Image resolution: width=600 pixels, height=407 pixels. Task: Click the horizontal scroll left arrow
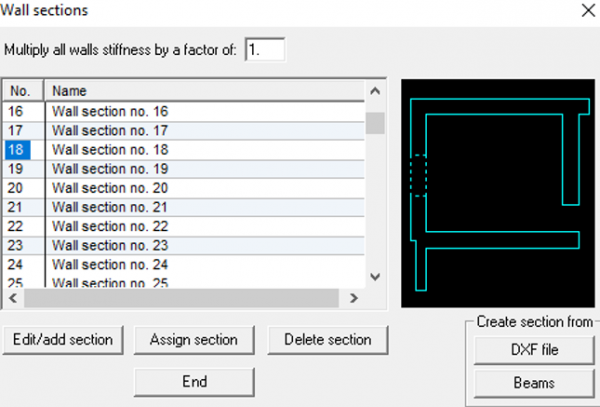pyautogui.click(x=13, y=298)
